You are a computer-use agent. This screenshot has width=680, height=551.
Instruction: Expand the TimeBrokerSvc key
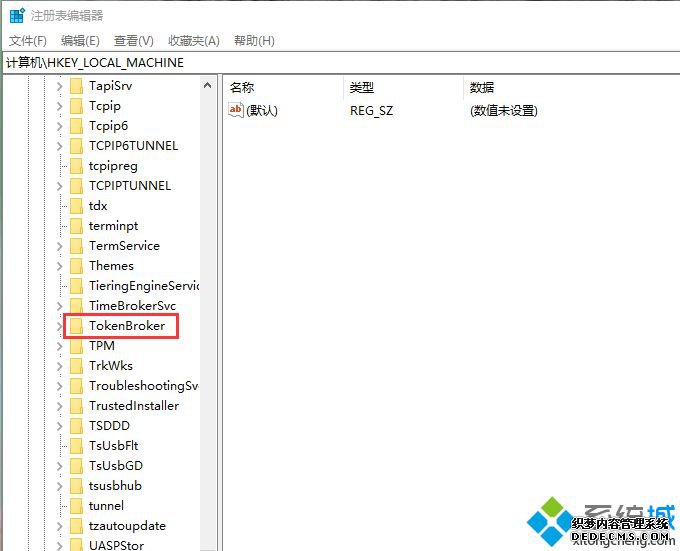59,306
